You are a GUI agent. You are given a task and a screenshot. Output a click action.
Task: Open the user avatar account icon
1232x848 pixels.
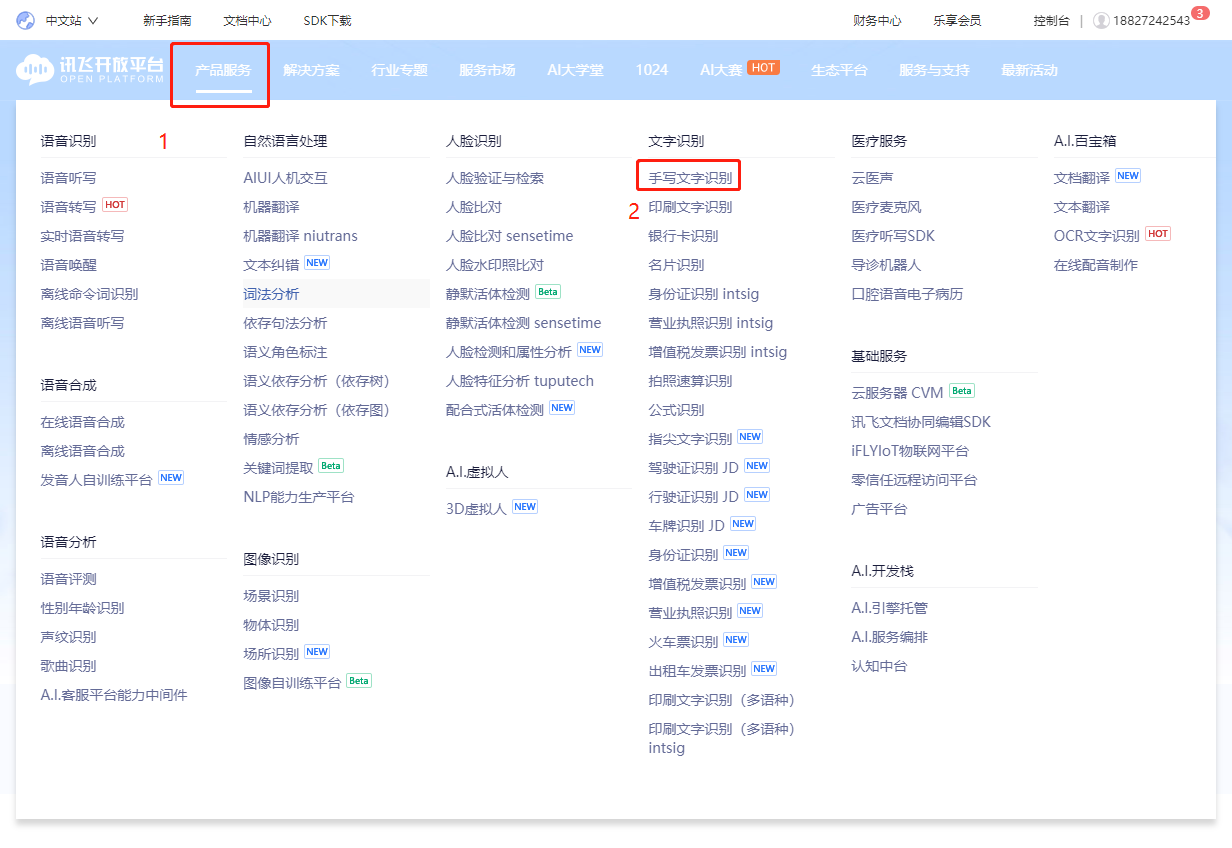tap(1101, 20)
